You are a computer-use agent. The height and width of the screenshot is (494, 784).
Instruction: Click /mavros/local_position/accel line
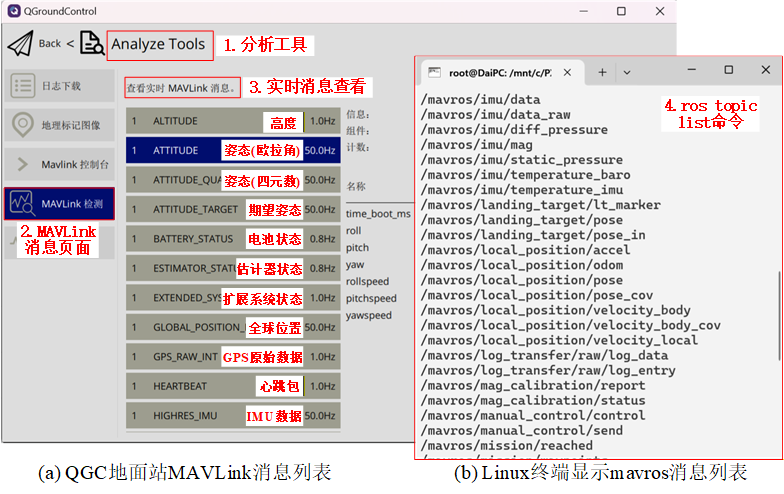pyautogui.click(x=526, y=250)
